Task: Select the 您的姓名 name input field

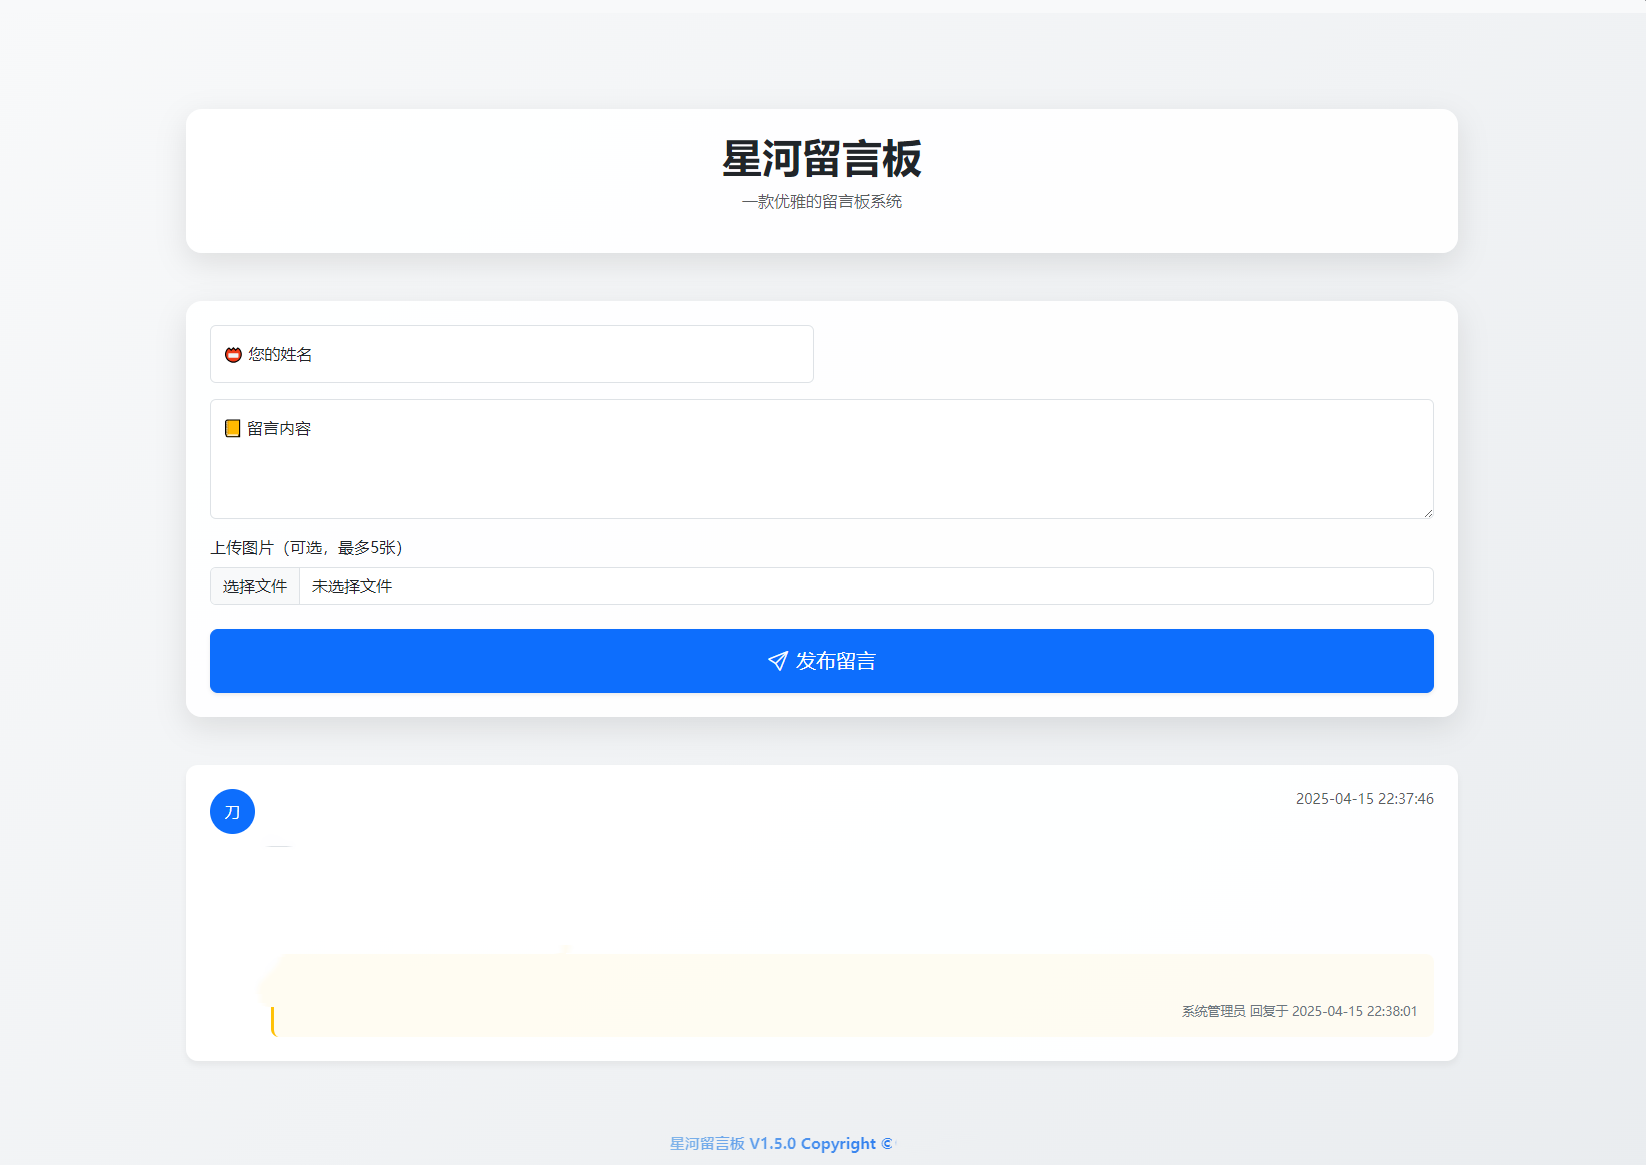Action: coord(511,354)
